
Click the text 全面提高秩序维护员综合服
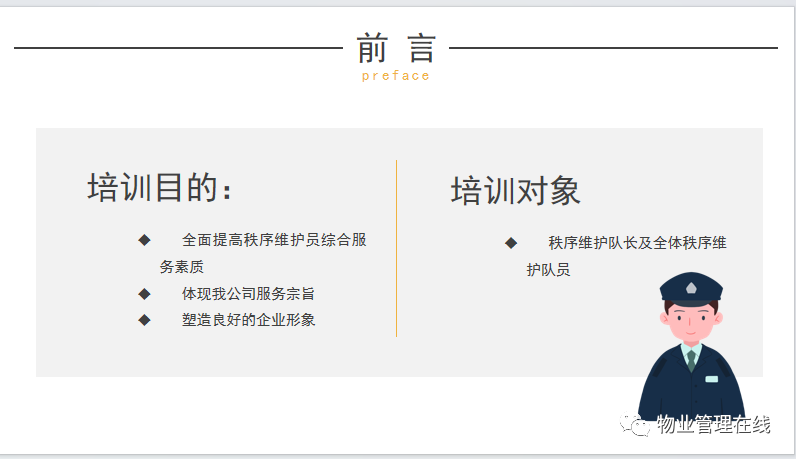(274, 240)
